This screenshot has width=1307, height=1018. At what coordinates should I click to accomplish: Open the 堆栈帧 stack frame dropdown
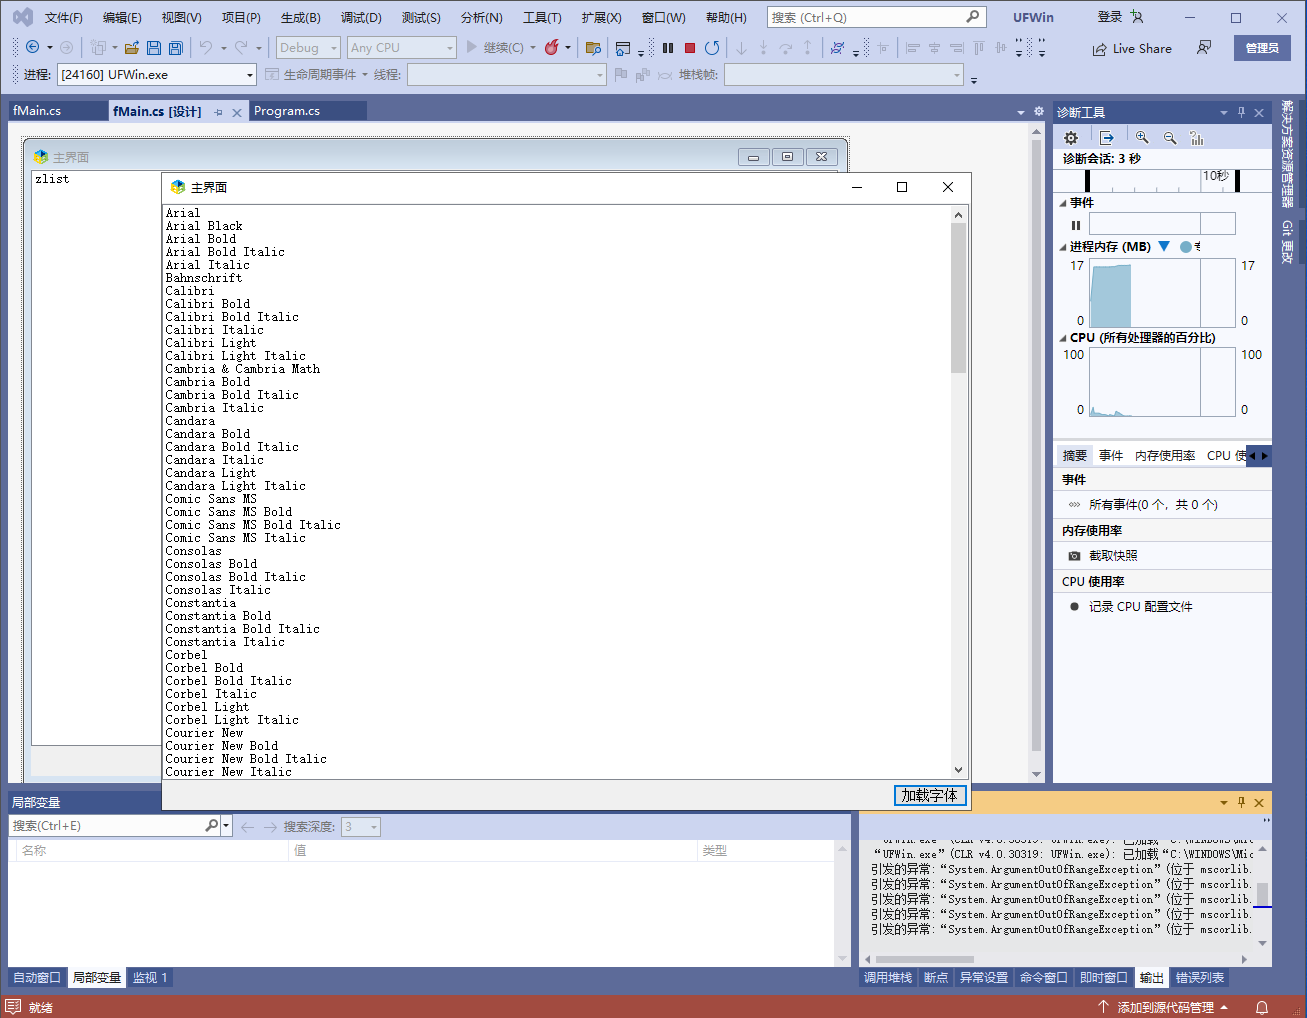(x=844, y=75)
